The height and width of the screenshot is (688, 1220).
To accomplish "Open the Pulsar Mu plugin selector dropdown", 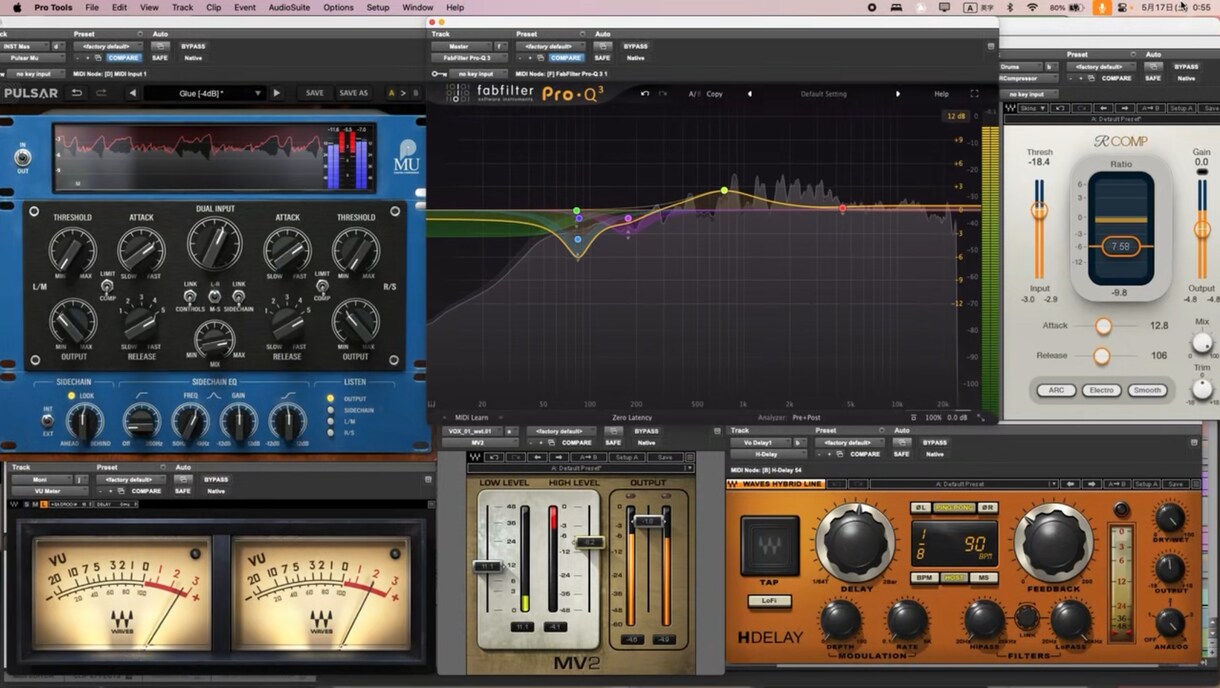I will [x=33, y=58].
